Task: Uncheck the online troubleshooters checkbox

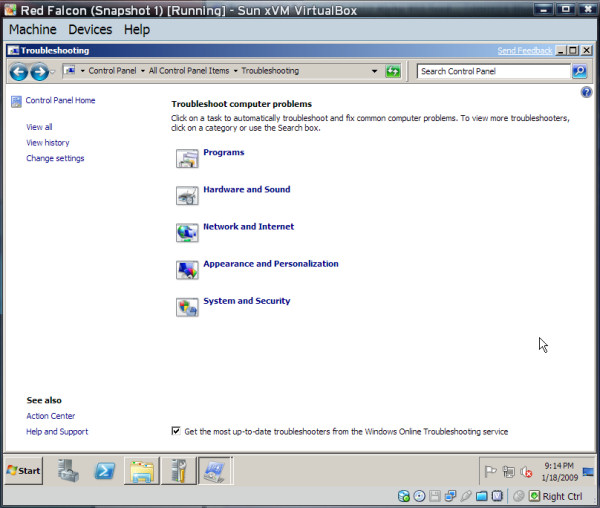Action: coord(176,431)
